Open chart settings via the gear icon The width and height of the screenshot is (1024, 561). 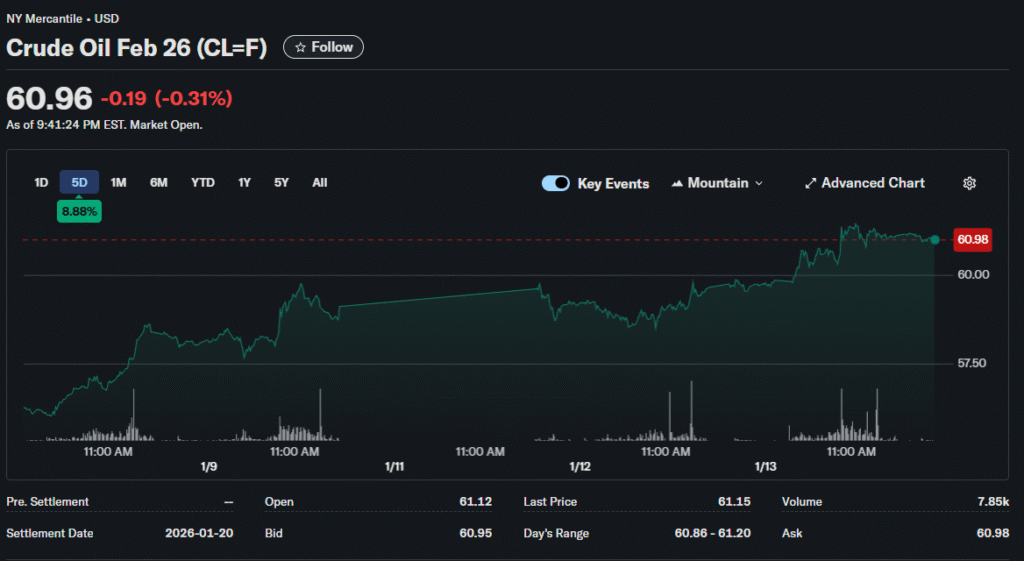tap(969, 183)
